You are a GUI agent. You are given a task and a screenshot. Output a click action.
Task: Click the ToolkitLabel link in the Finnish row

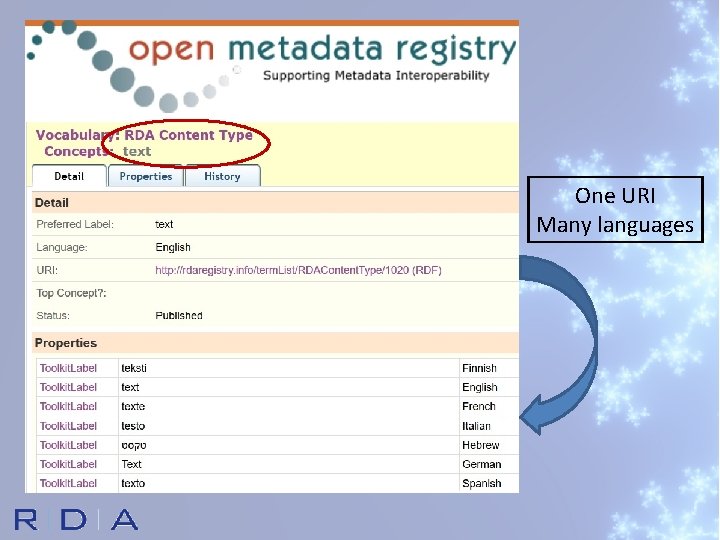tap(68, 368)
